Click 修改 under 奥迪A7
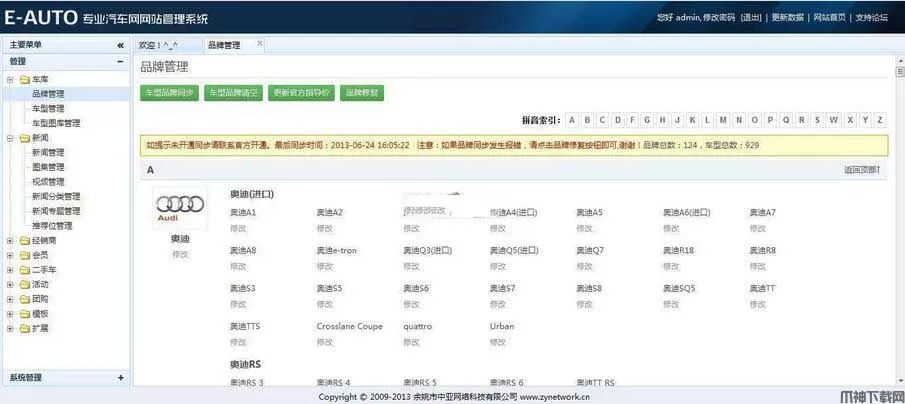The image size is (905, 404). (758, 229)
